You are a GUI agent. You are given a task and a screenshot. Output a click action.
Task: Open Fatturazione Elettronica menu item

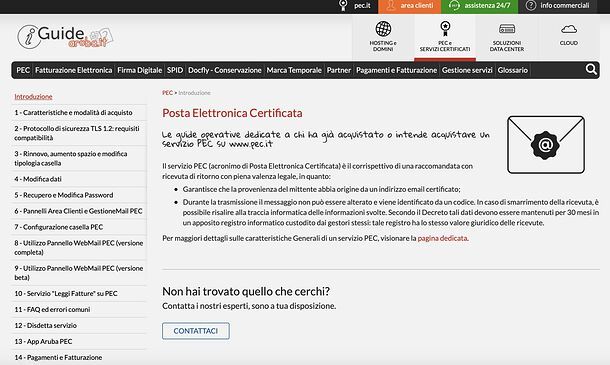[74, 70]
